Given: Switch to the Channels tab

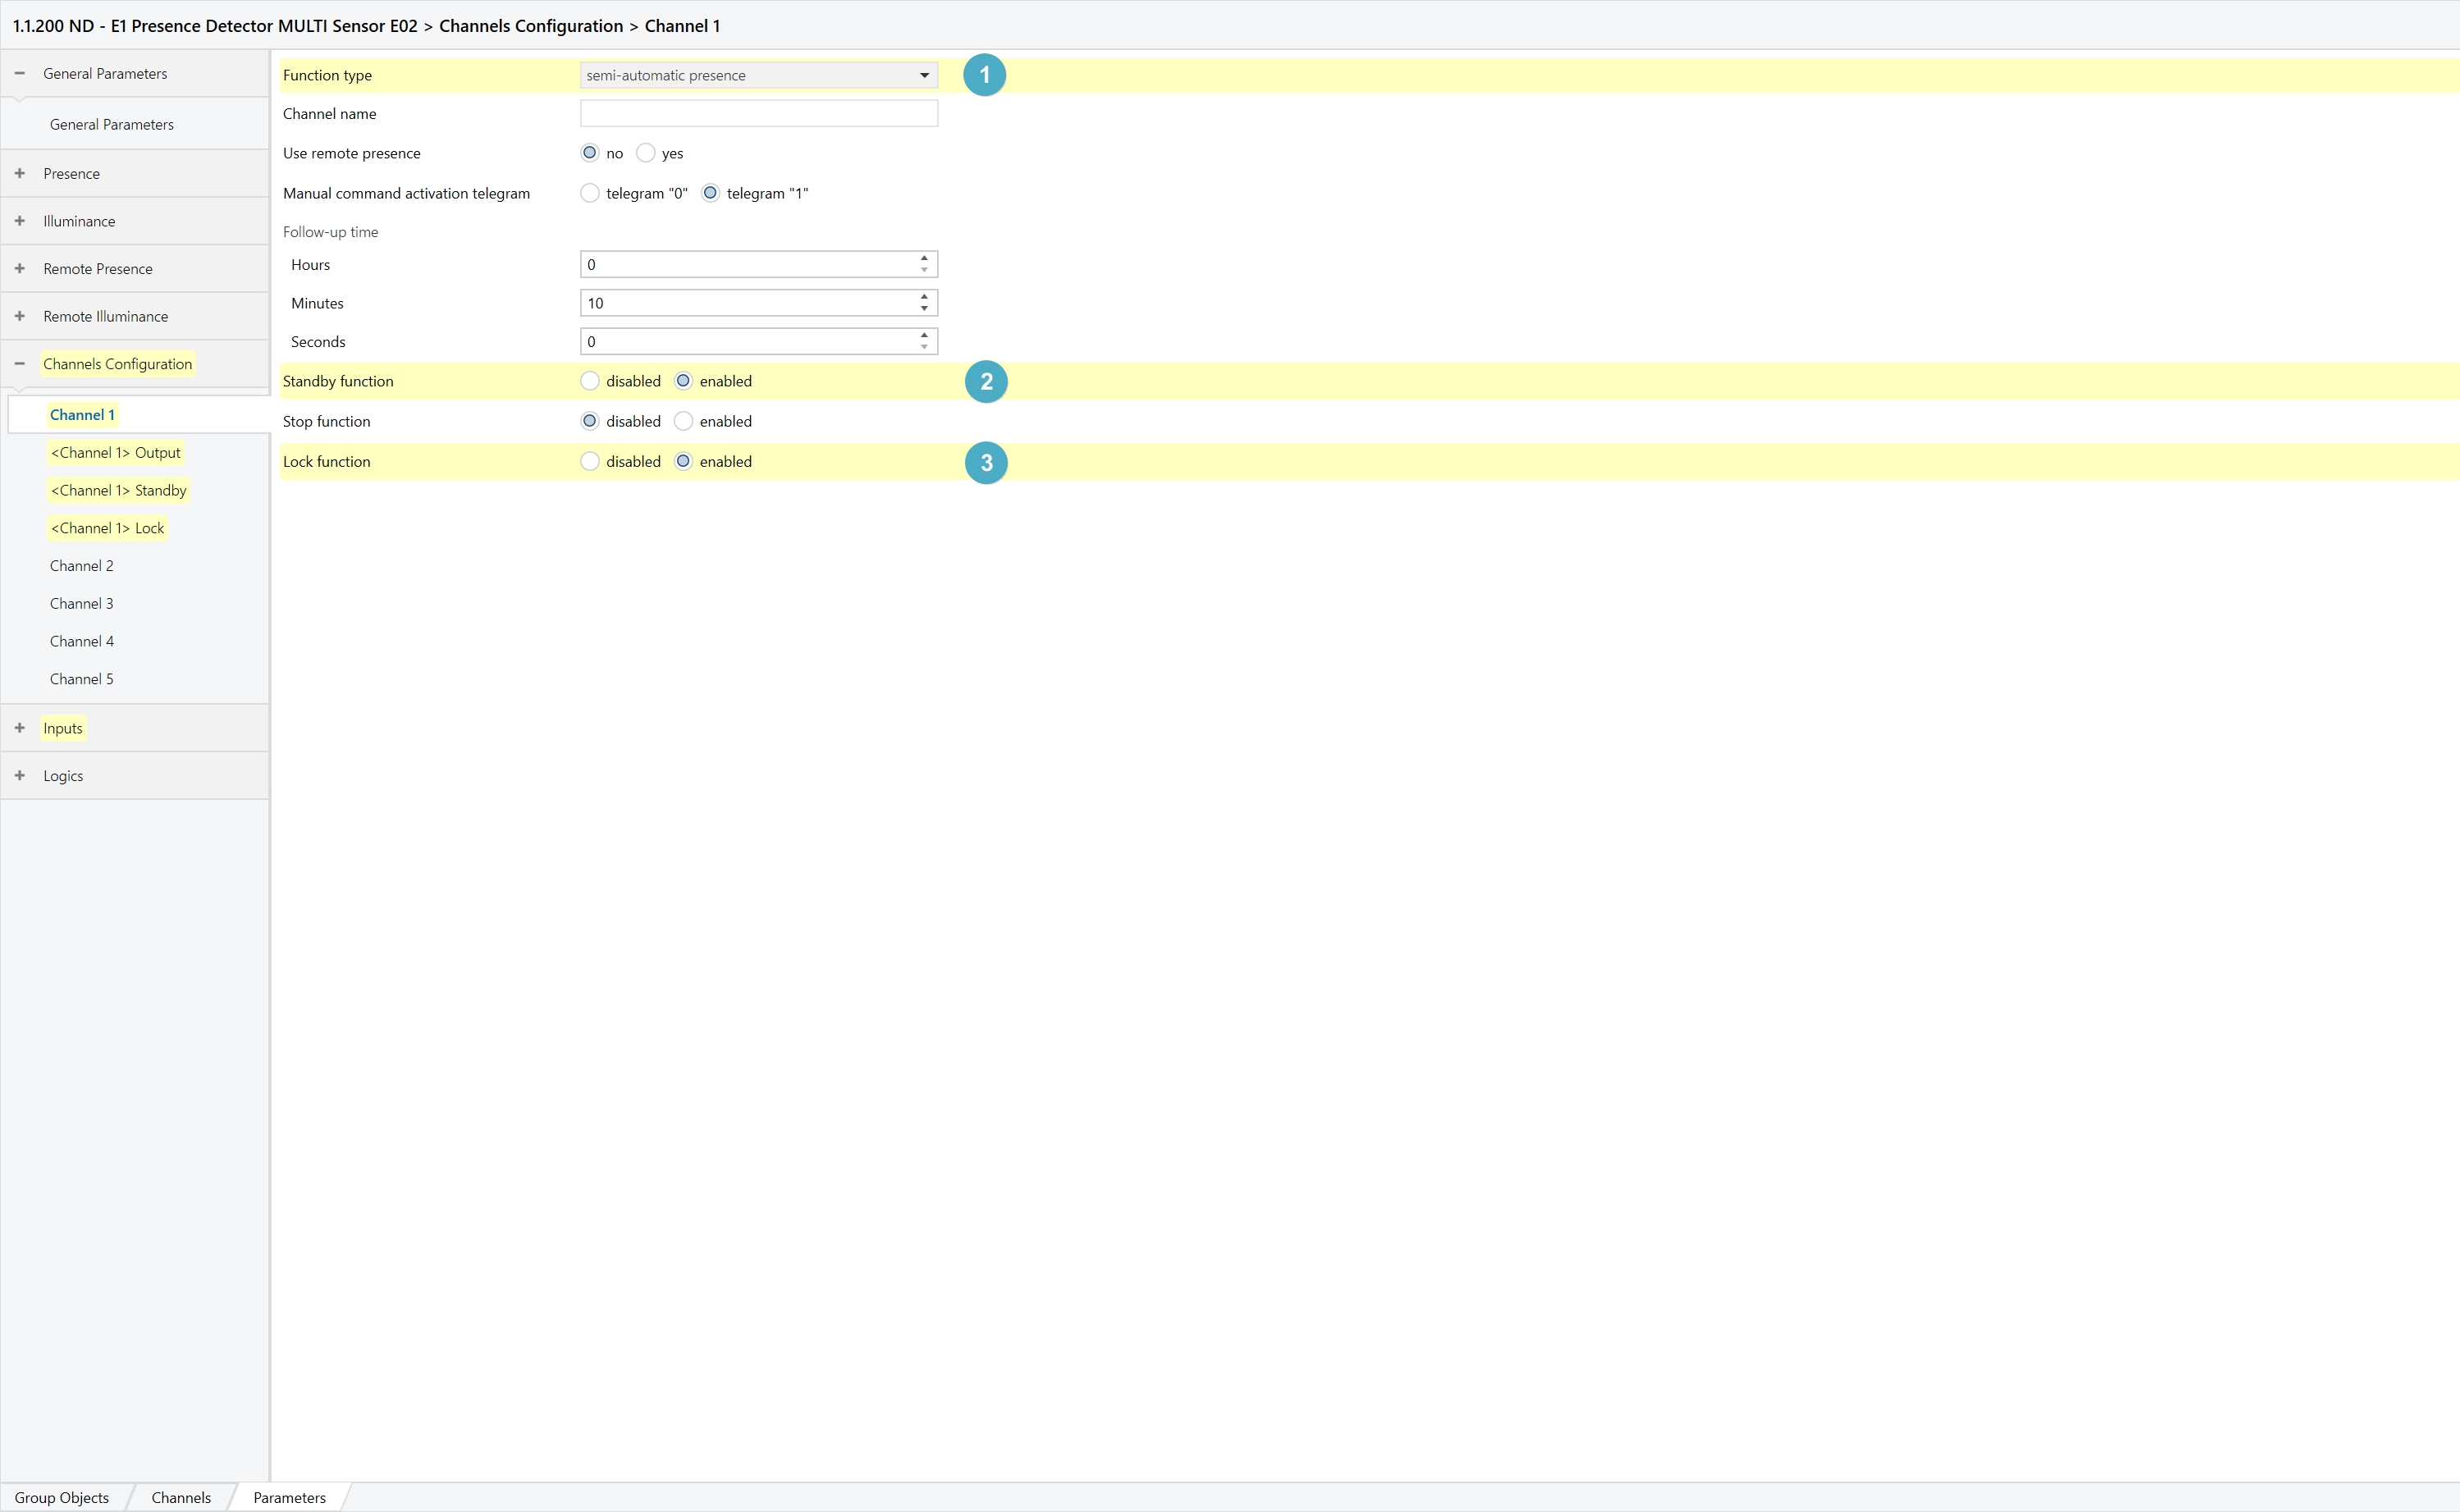Looking at the screenshot, I should pyautogui.click(x=181, y=1497).
